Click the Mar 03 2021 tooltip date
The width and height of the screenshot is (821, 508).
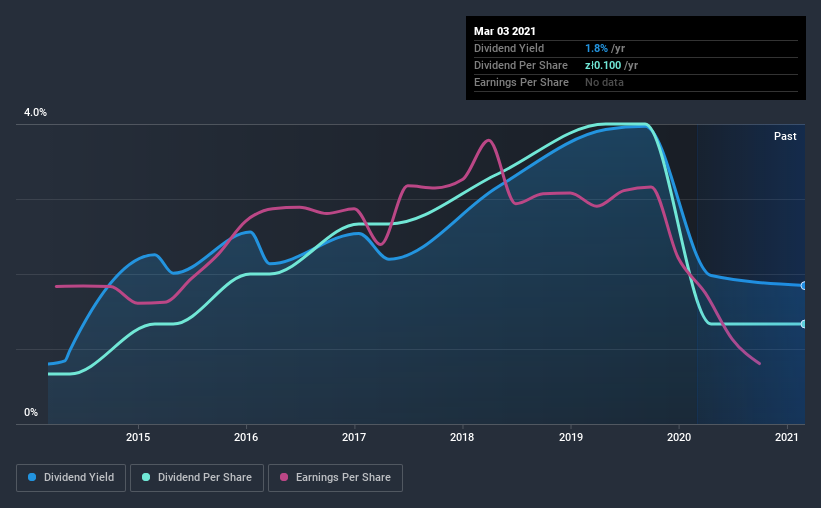505,31
